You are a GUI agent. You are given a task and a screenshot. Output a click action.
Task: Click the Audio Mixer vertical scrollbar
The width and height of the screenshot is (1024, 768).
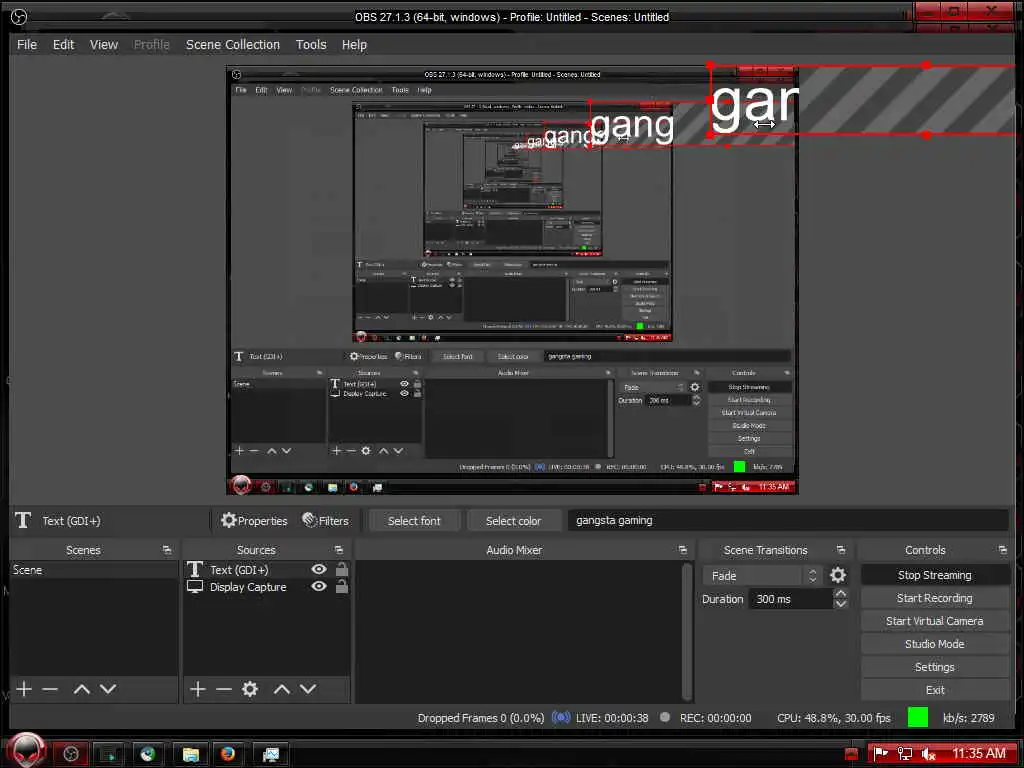[686, 630]
